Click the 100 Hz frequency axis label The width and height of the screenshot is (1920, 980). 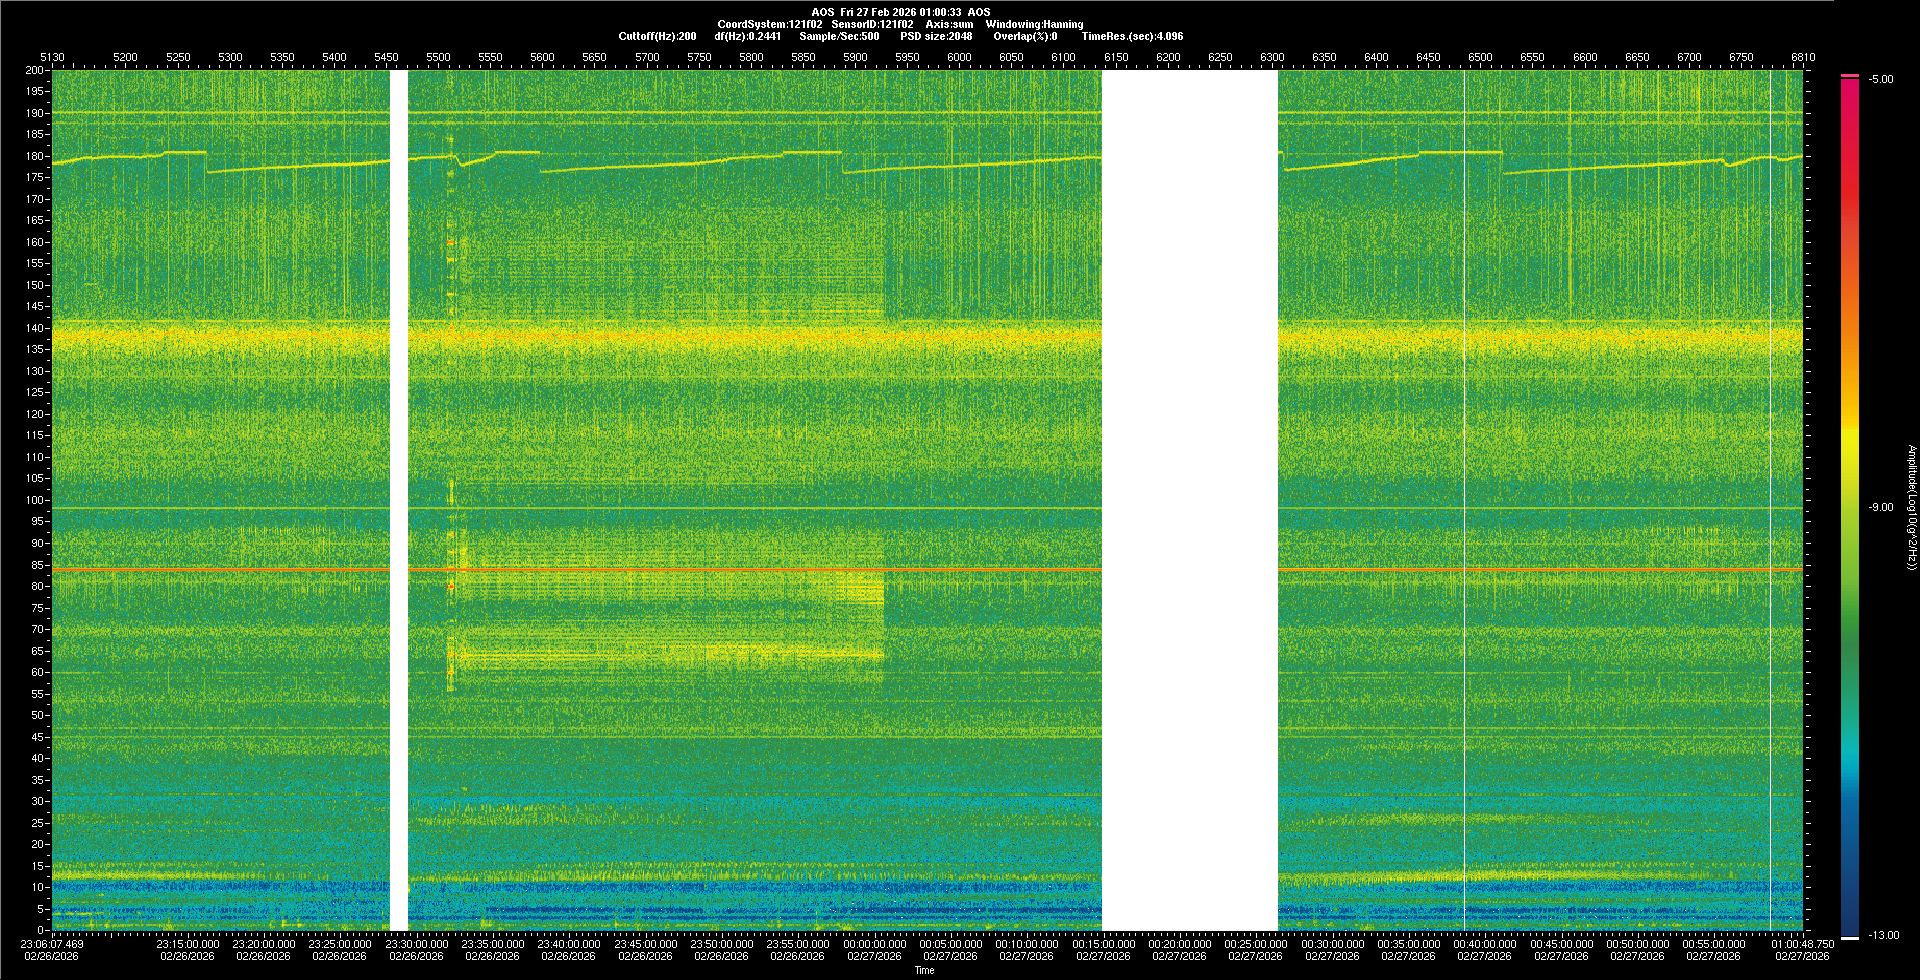pos(34,500)
